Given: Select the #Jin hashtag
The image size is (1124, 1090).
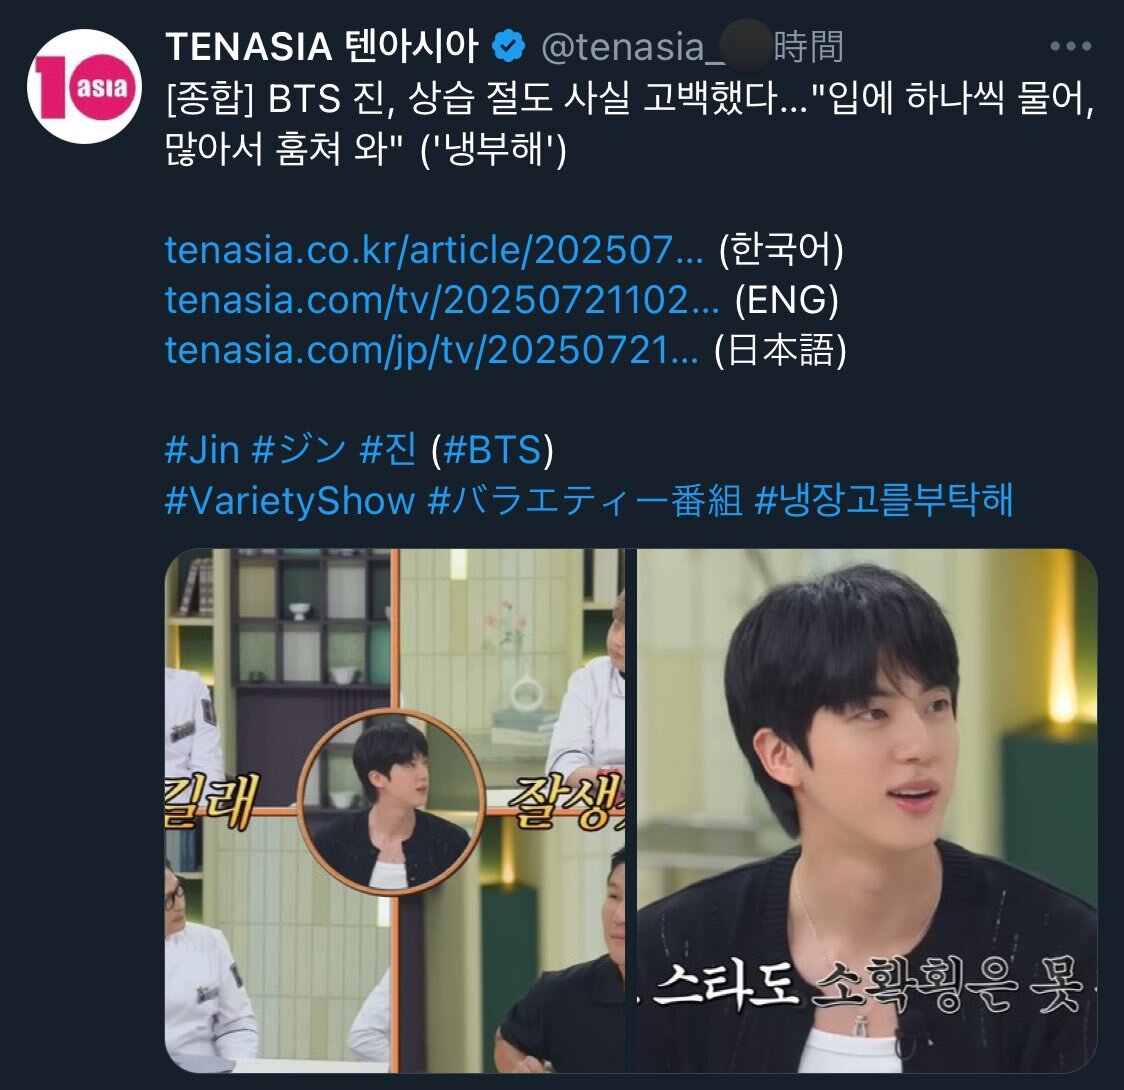Looking at the screenshot, I should (x=202, y=450).
